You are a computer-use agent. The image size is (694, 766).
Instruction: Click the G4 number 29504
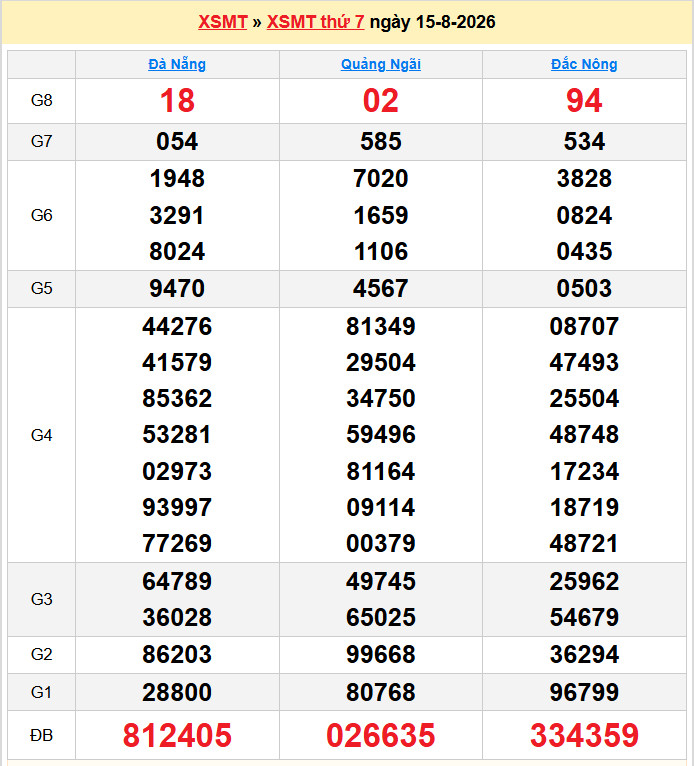click(381, 362)
